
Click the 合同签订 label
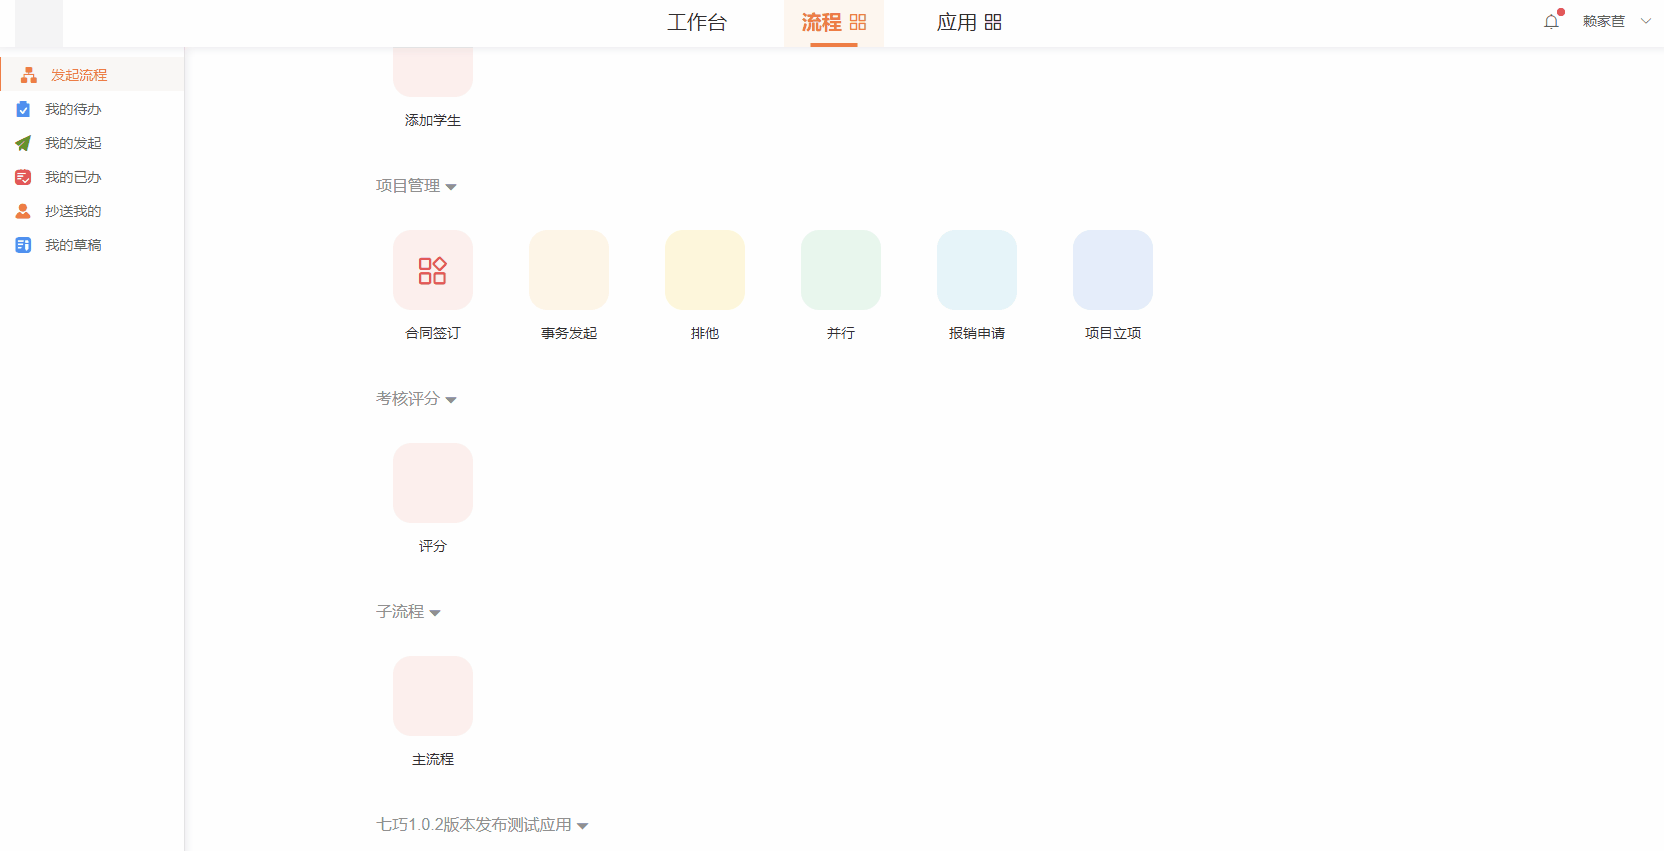433,333
